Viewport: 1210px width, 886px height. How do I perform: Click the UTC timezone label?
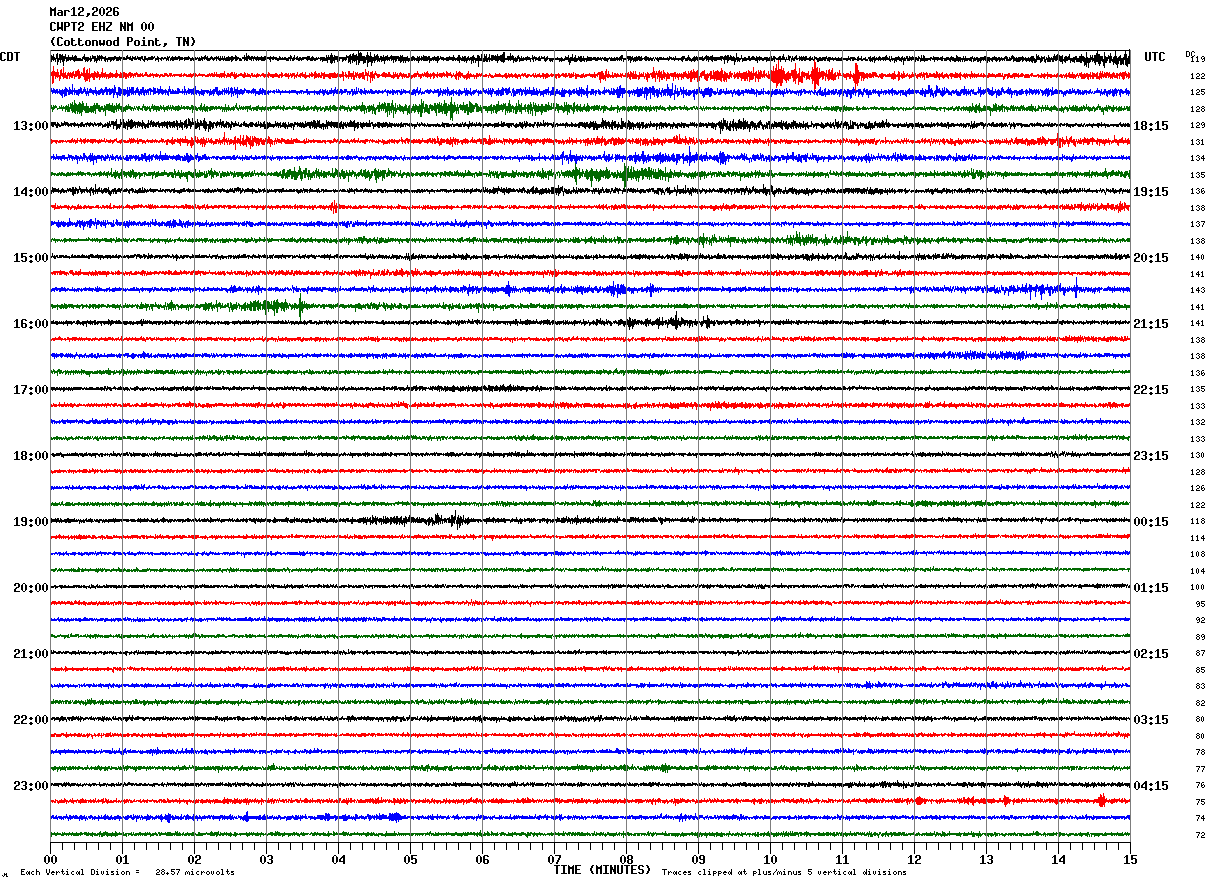click(x=1155, y=57)
